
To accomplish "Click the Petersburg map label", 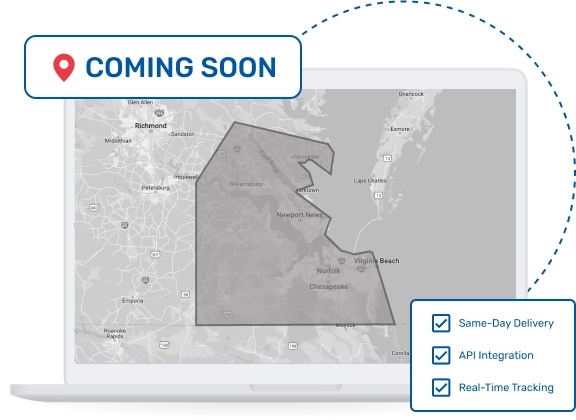I will [x=155, y=188].
